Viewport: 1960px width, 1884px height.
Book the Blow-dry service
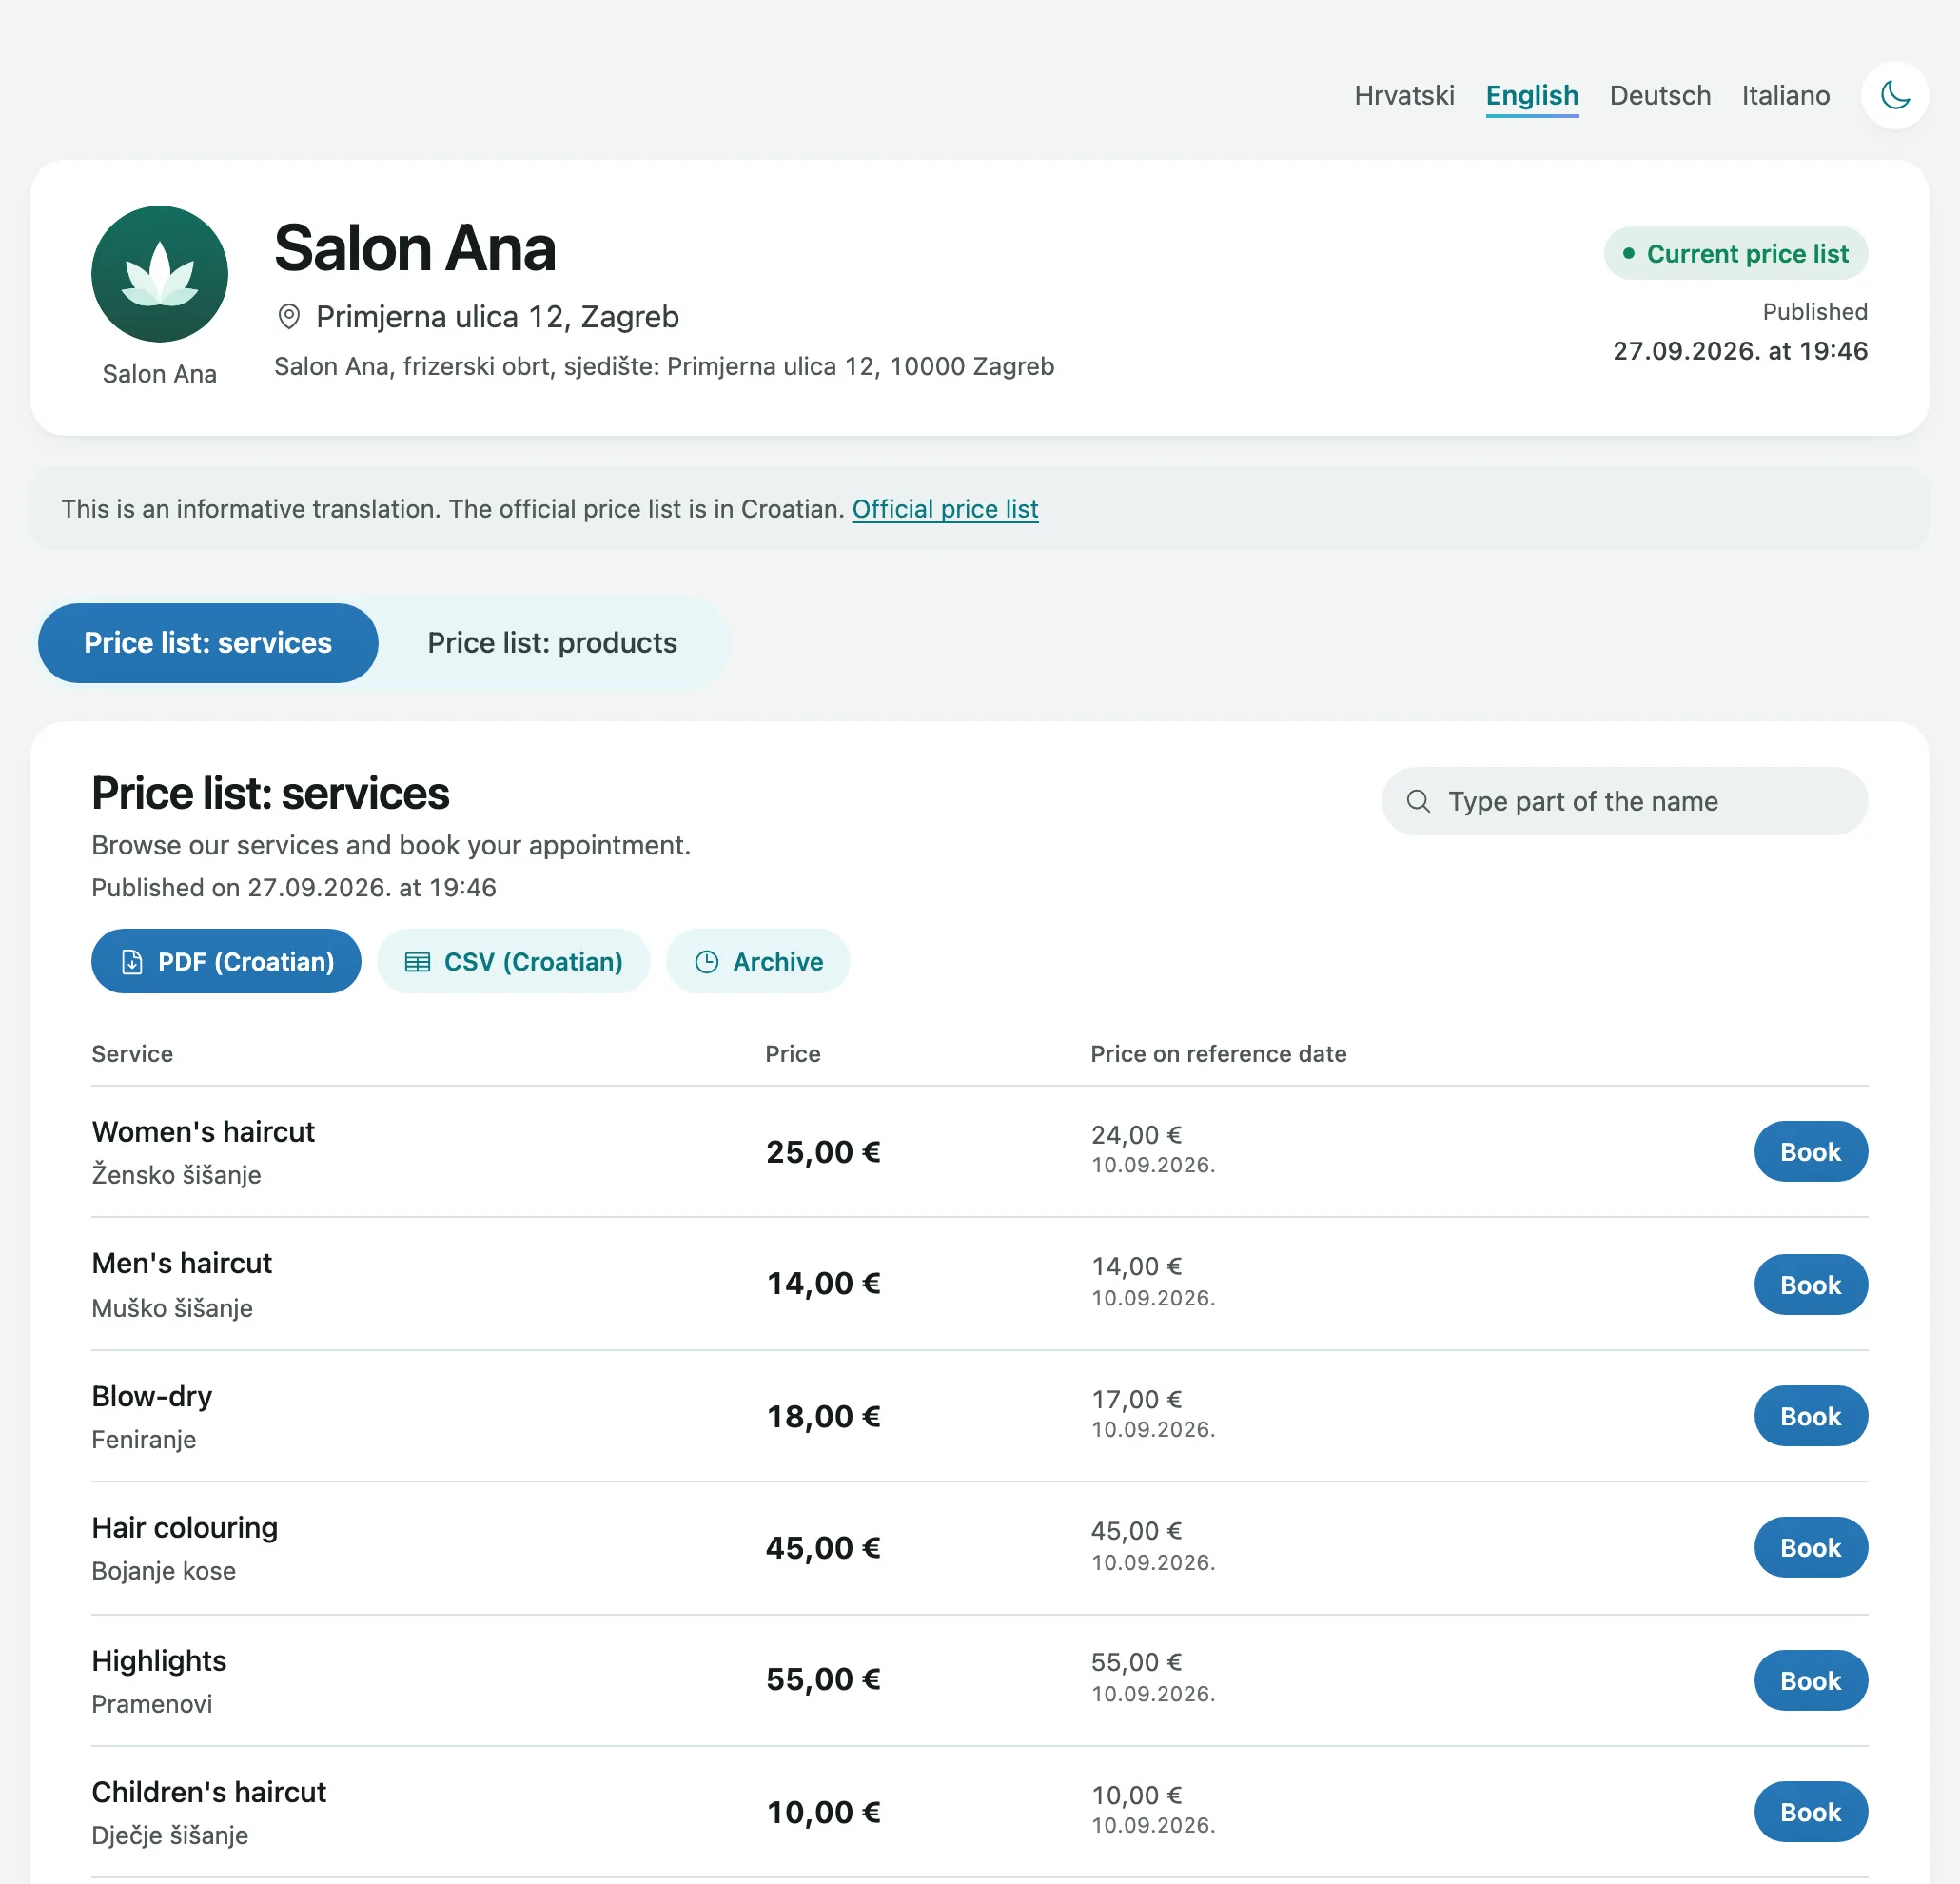pyautogui.click(x=1810, y=1416)
